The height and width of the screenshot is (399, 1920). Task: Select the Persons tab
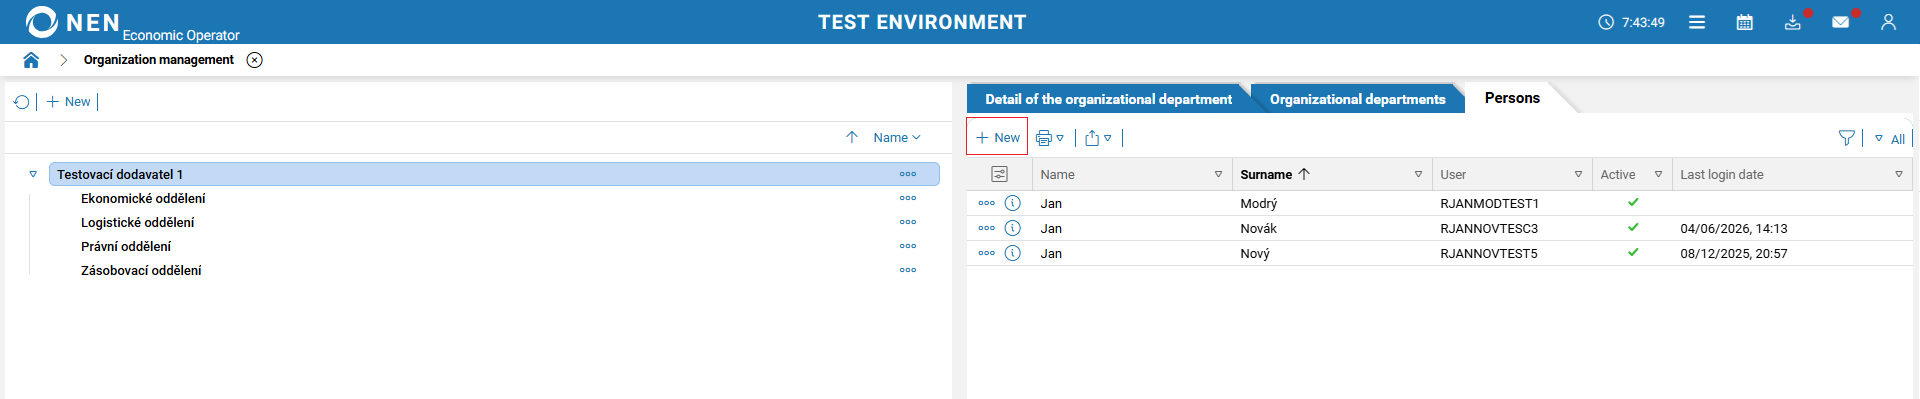click(1512, 98)
